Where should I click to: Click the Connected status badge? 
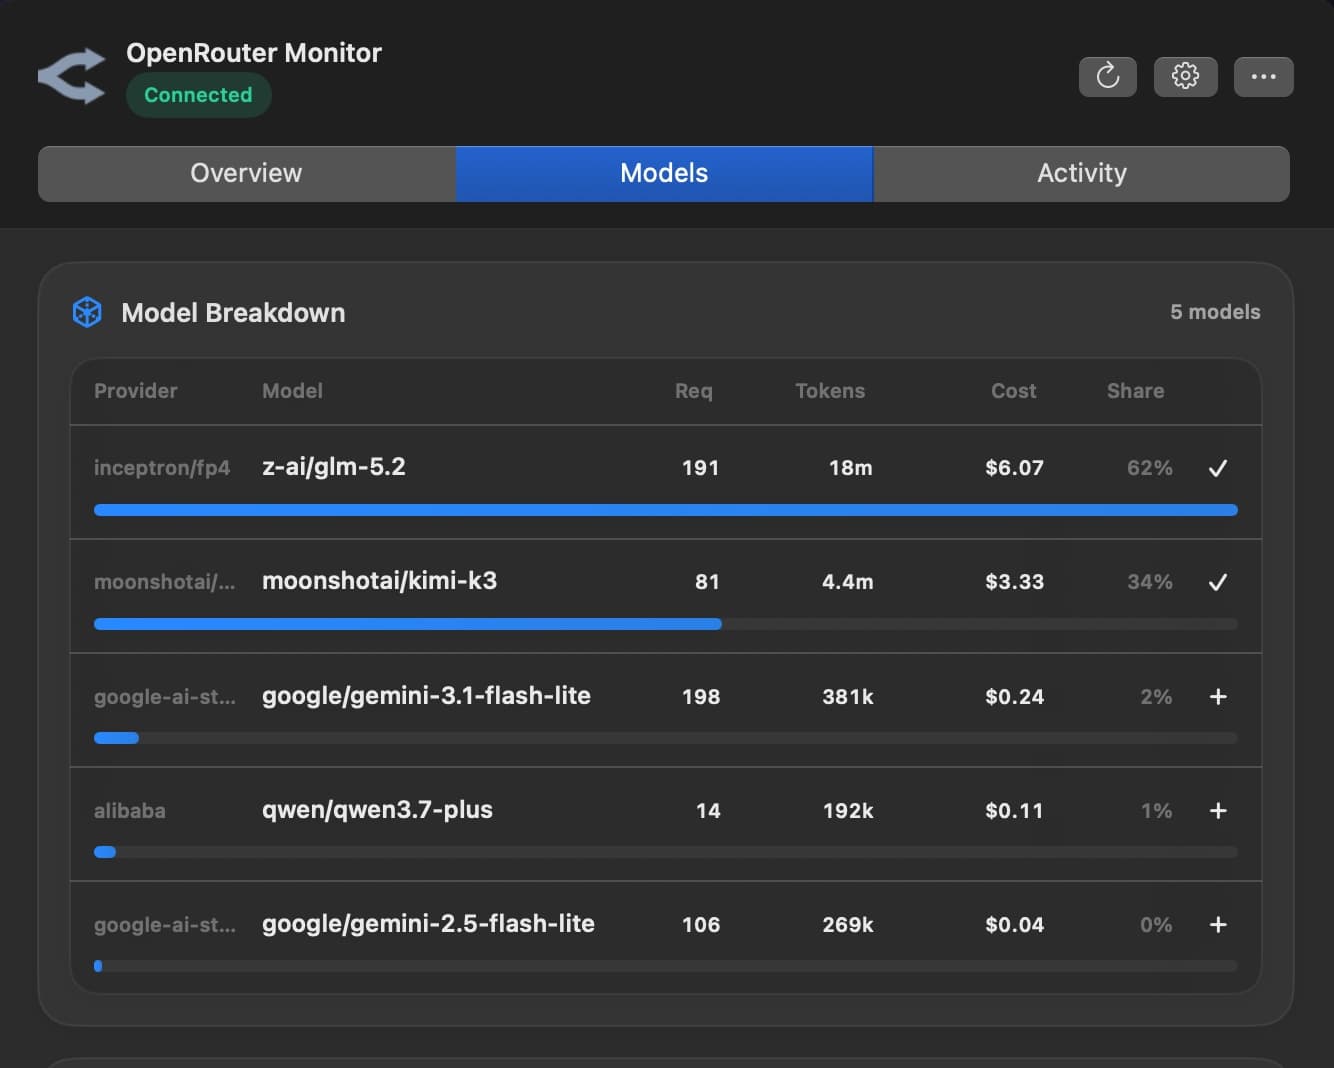198,95
